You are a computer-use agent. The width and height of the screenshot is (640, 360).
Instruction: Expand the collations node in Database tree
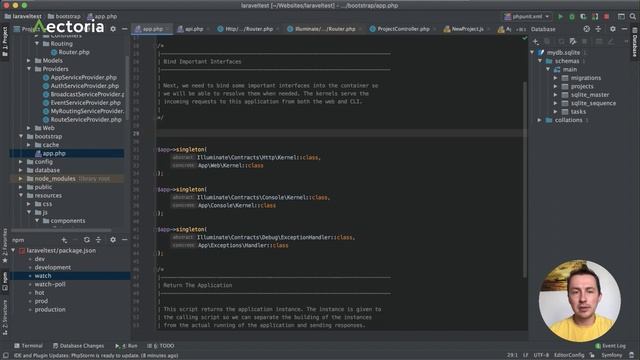pyautogui.click(x=540, y=120)
